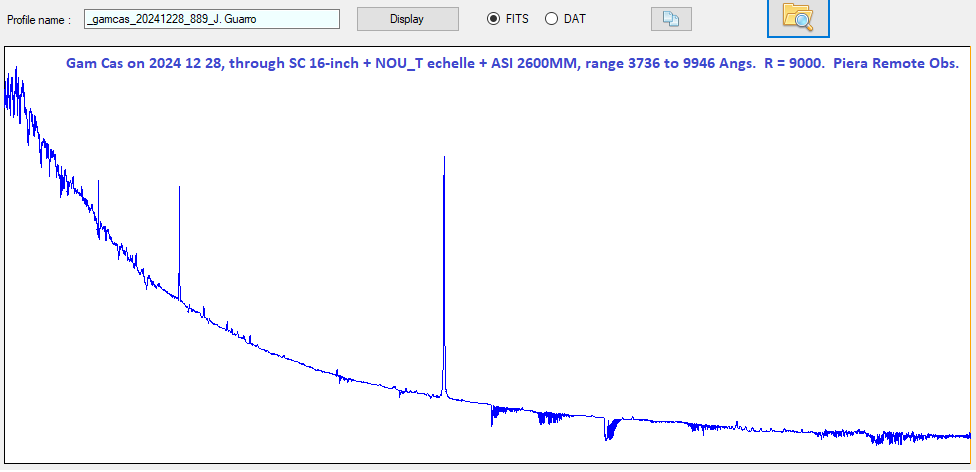Click the folder search browse icon
Screen dimensions: 976x472
coord(798,17)
